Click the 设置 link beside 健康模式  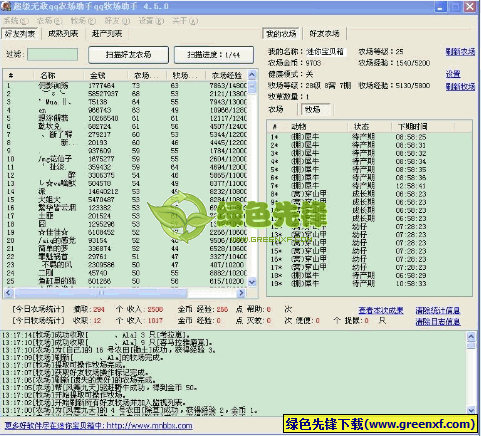coord(453,74)
